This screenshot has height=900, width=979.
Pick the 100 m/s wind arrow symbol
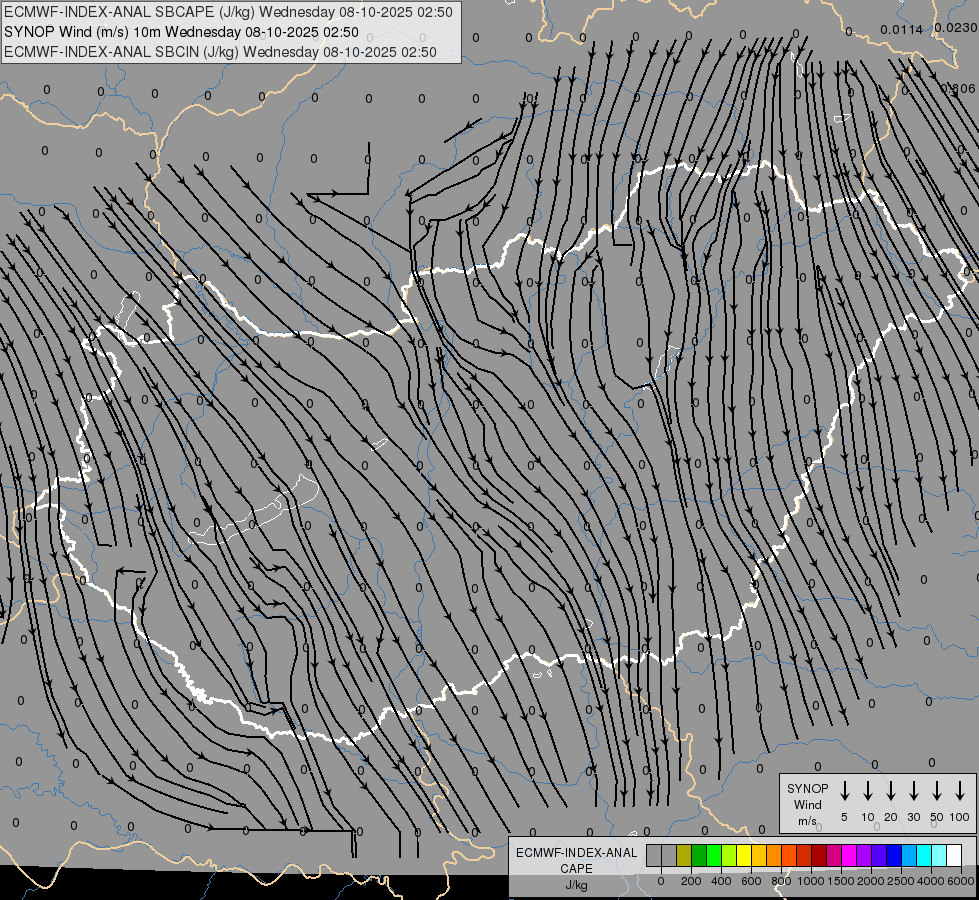coord(960,791)
